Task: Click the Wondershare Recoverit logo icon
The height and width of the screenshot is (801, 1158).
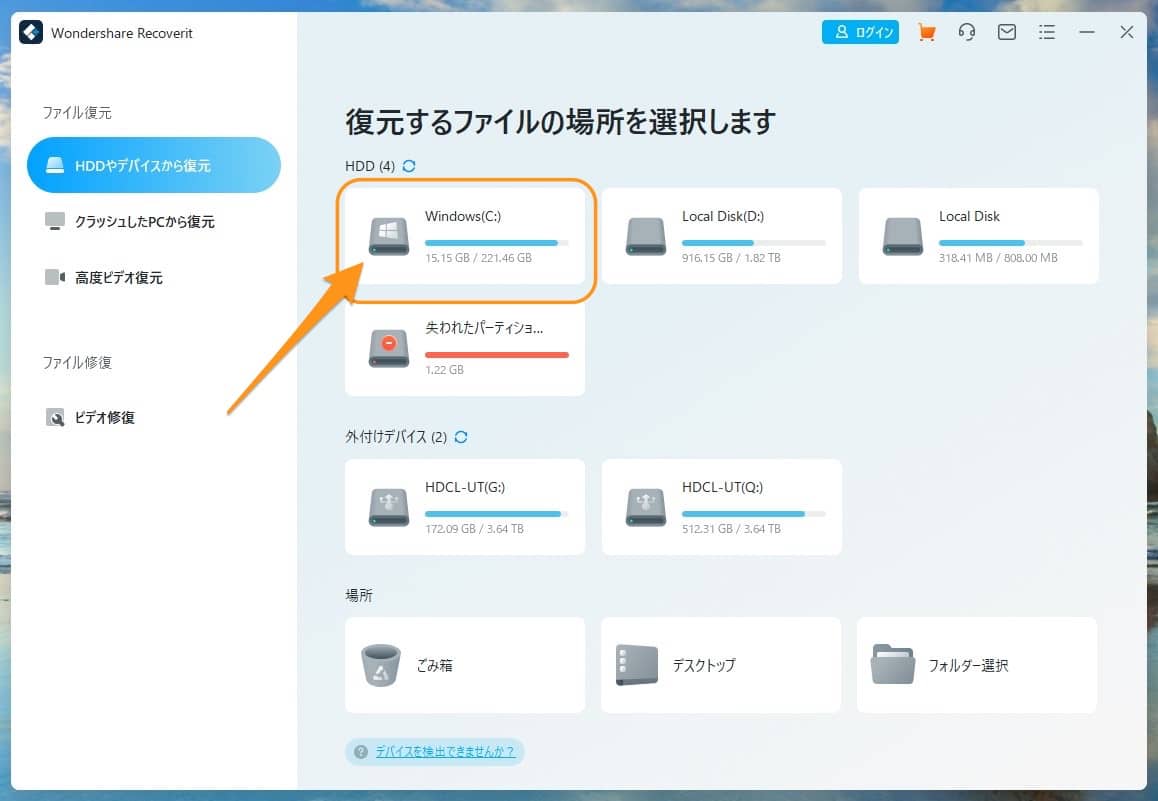Action: tap(31, 33)
